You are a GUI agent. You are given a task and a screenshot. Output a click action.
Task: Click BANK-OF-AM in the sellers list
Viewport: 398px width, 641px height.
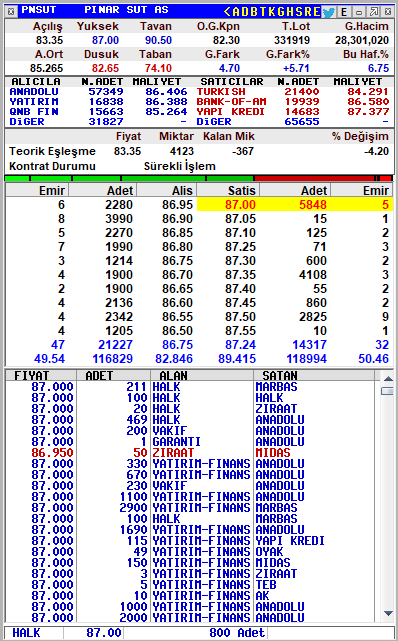pos(231,101)
